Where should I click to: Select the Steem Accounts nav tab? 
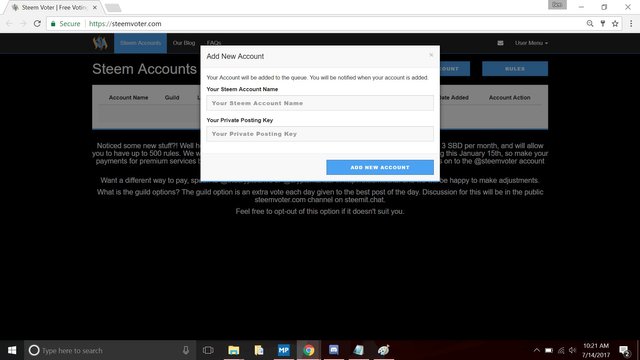coord(140,43)
